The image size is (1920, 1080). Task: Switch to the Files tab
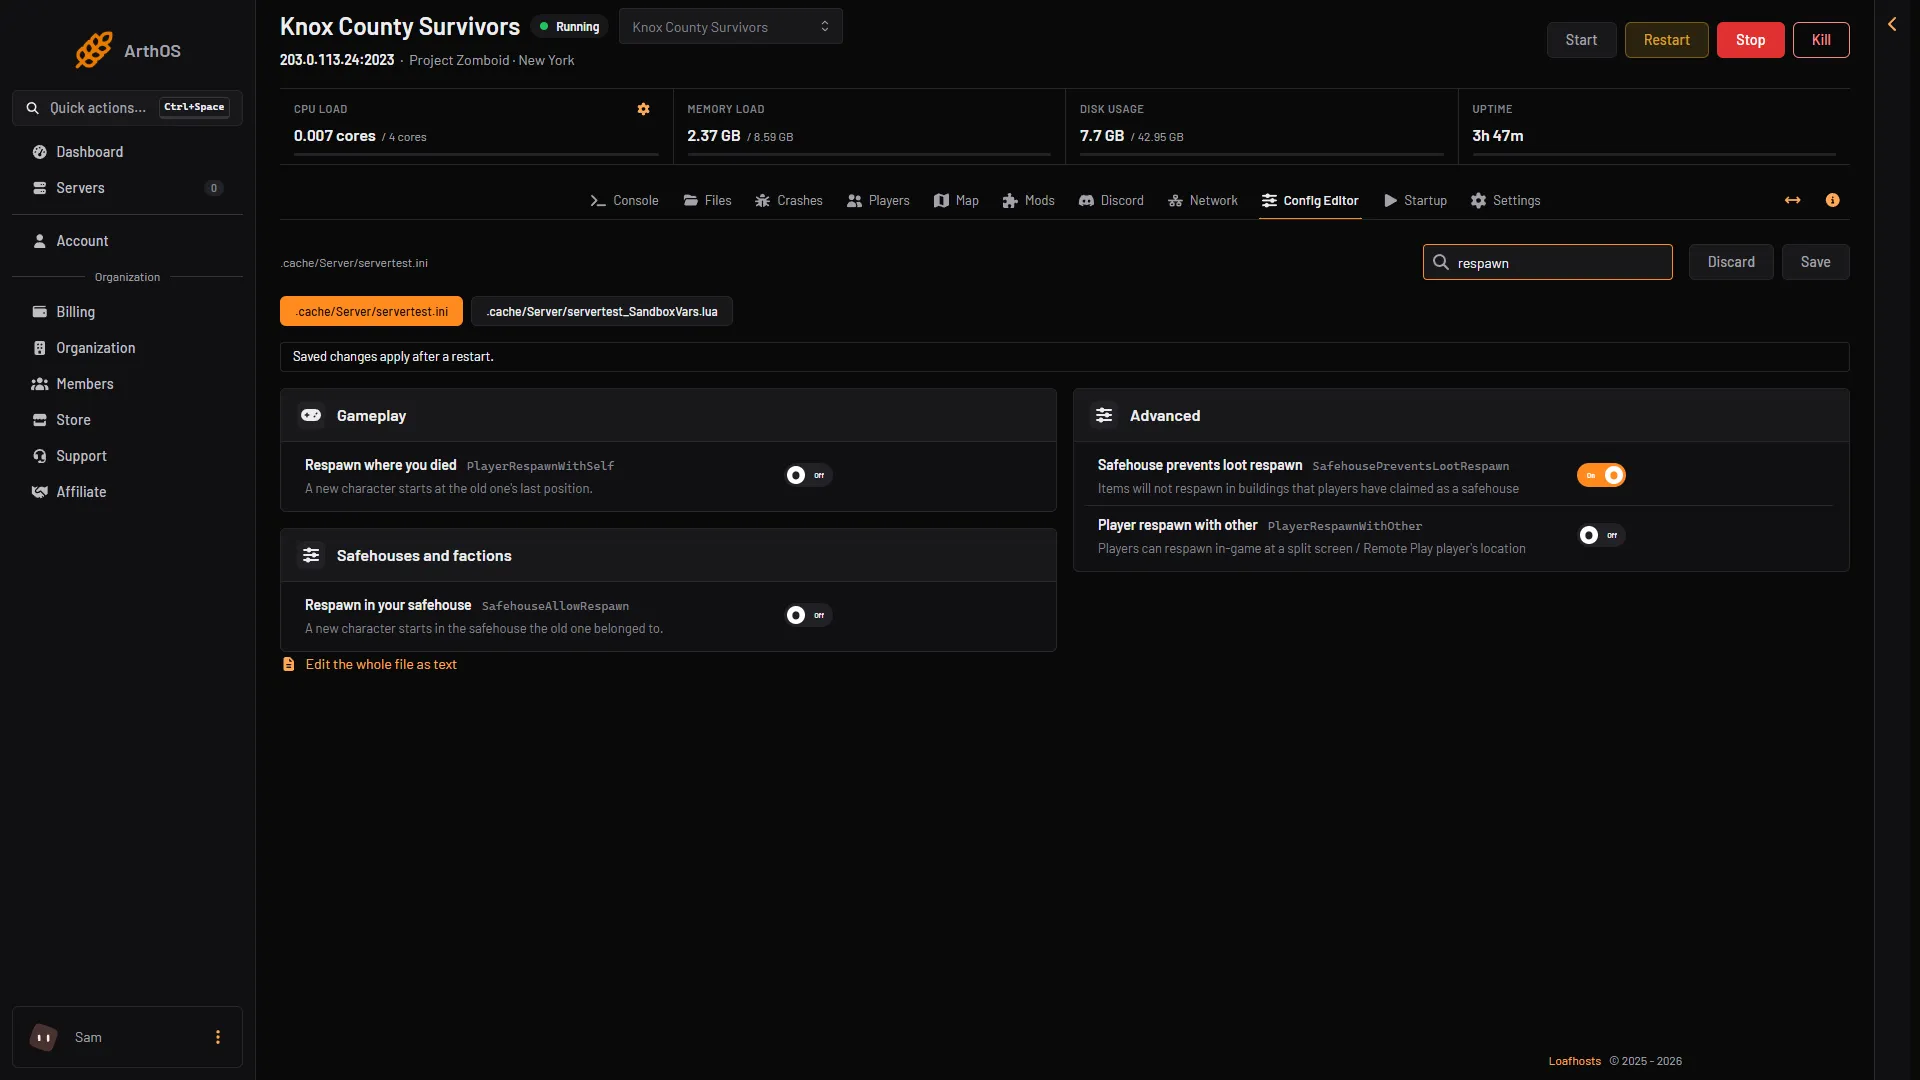coord(707,201)
